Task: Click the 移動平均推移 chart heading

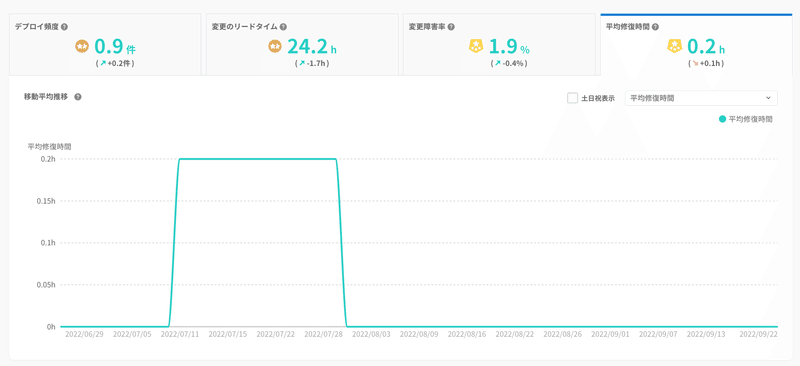Action: (x=45, y=97)
